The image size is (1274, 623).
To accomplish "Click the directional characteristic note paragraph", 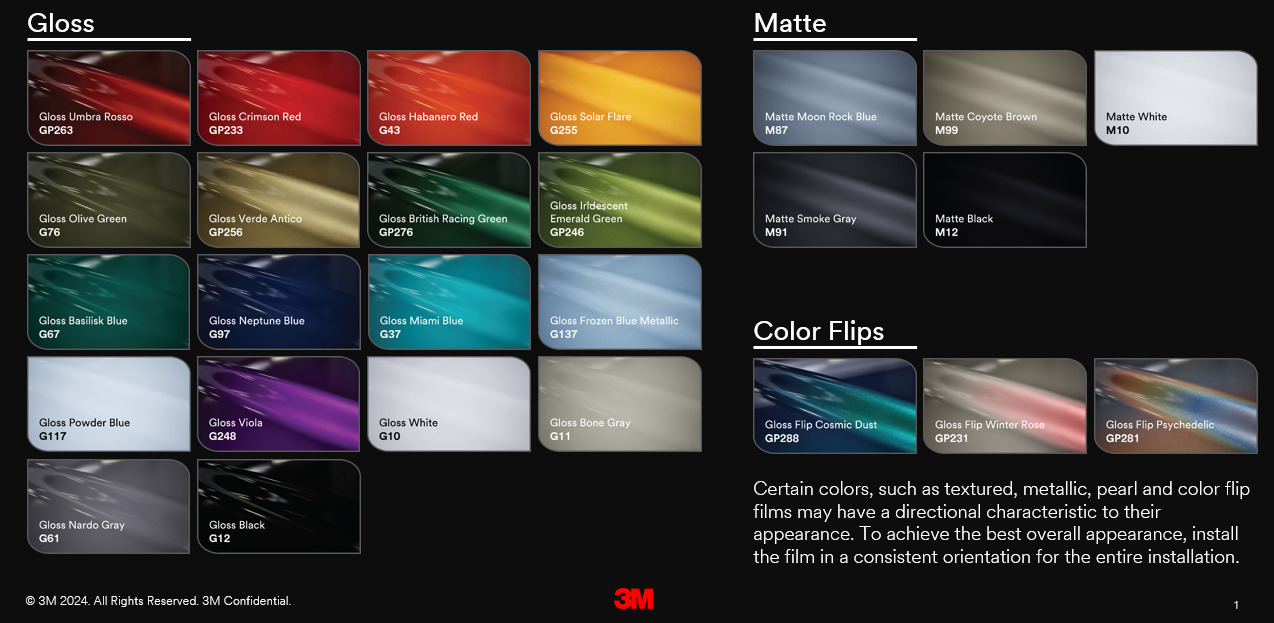I will pos(1002,523).
